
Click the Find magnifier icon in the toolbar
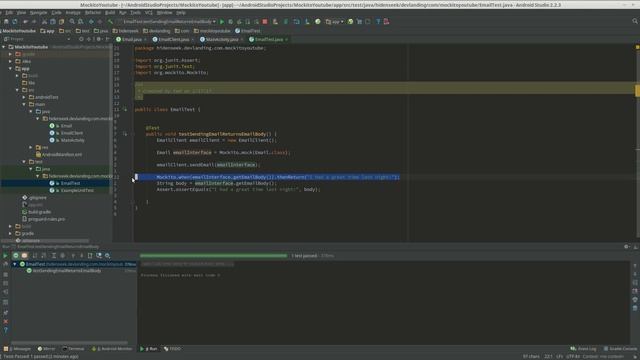[72, 22]
